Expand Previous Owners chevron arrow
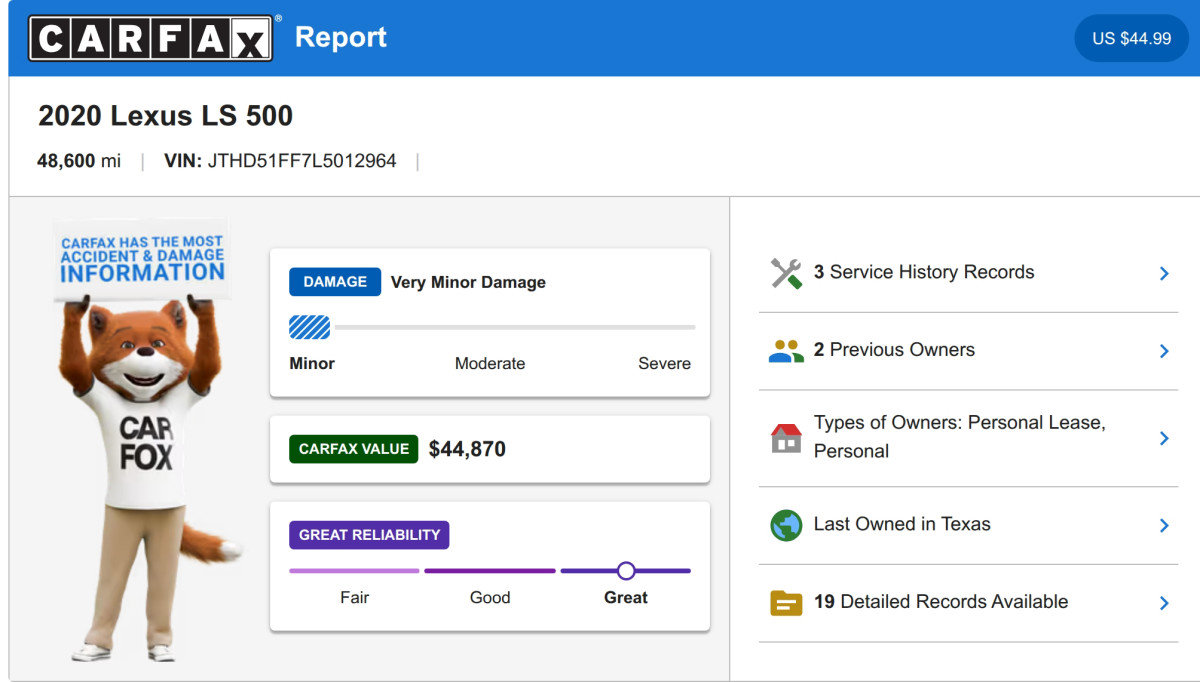The height and width of the screenshot is (682, 1200). point(1164,351)
